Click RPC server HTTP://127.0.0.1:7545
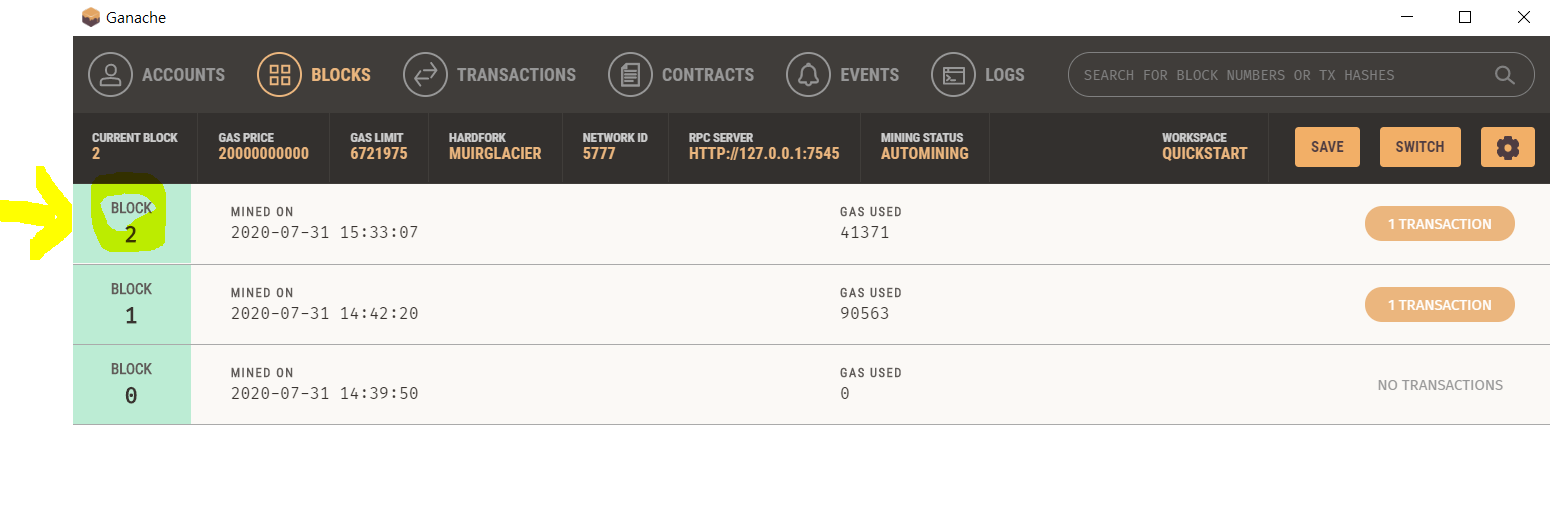The height and width of the screenshot is (507, 1550). point(764,154)
